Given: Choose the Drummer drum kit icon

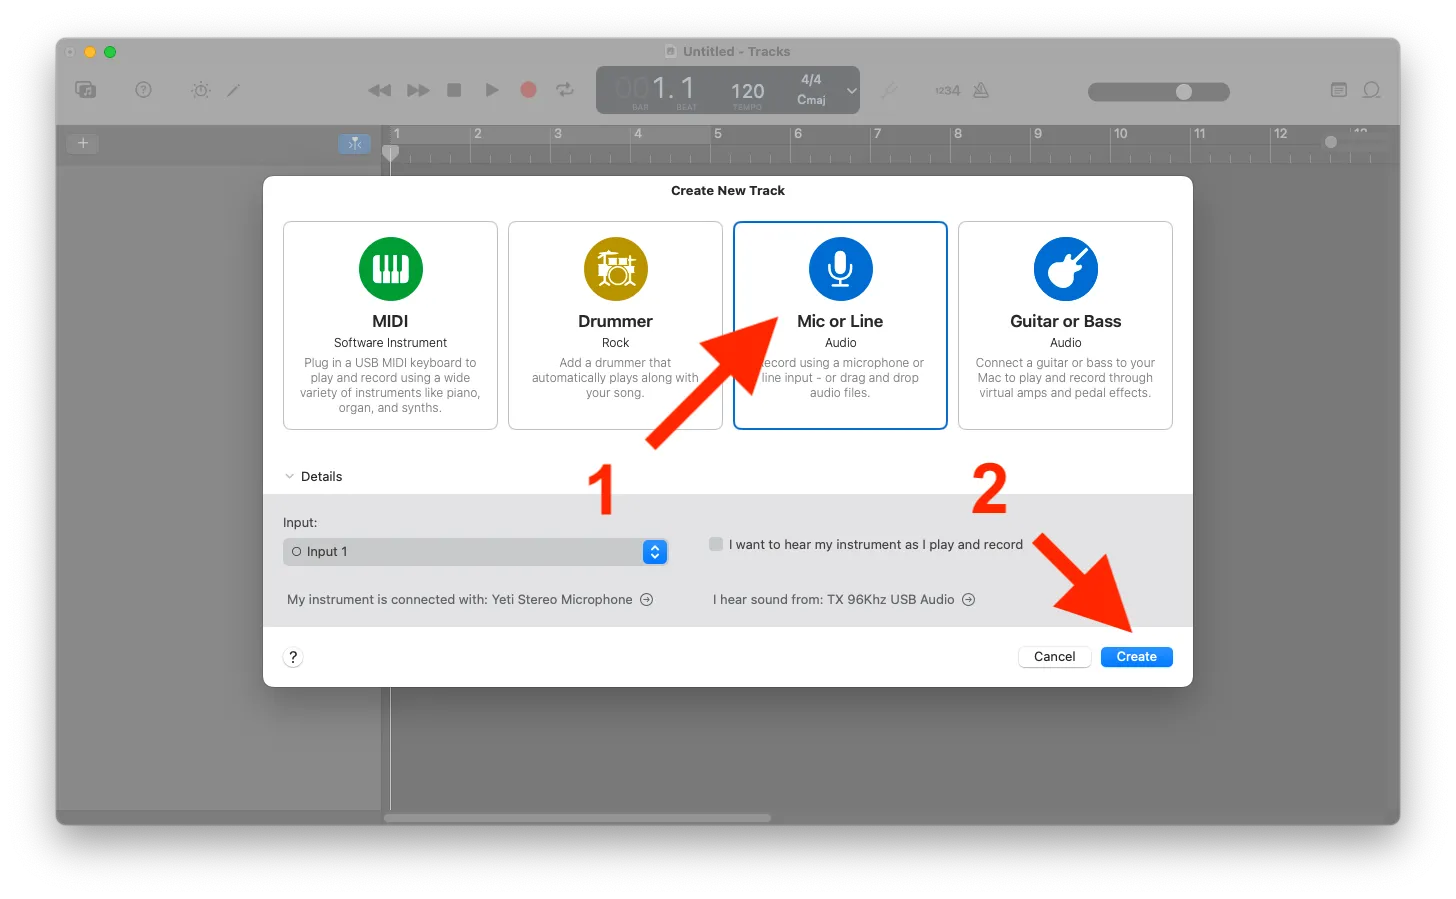Looking at the screenshot, I should click(615, 268).
